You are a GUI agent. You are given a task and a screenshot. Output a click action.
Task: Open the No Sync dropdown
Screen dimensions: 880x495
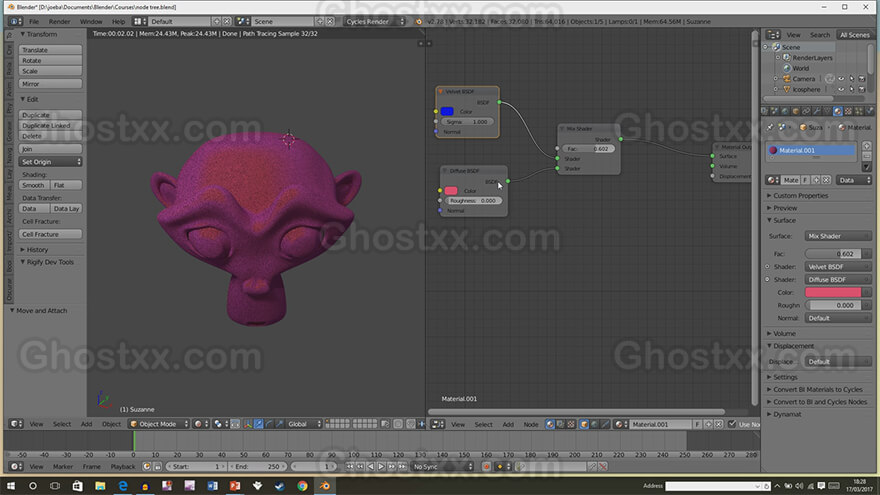pos(442,466)
